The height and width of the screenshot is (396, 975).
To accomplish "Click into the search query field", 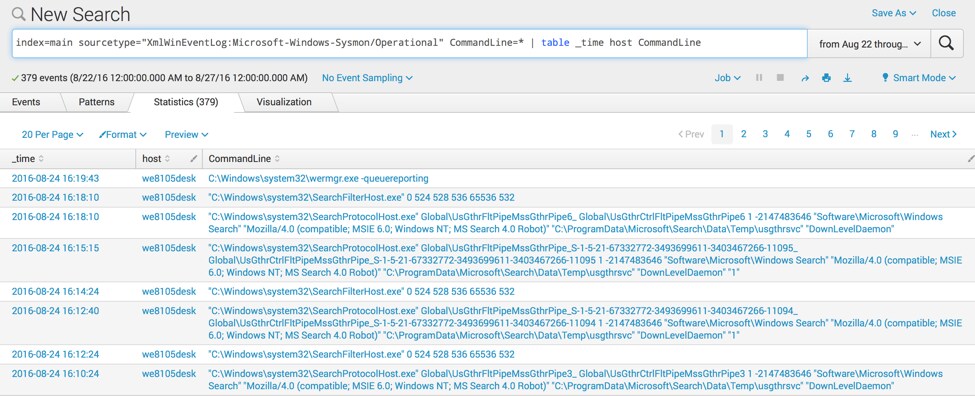I will [410, 44].
